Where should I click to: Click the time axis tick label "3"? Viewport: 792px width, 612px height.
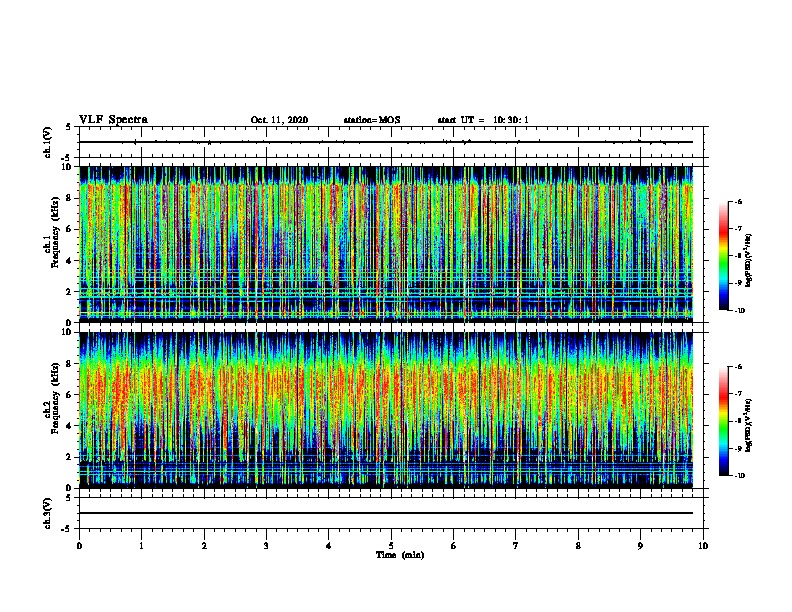click(266, 546)
